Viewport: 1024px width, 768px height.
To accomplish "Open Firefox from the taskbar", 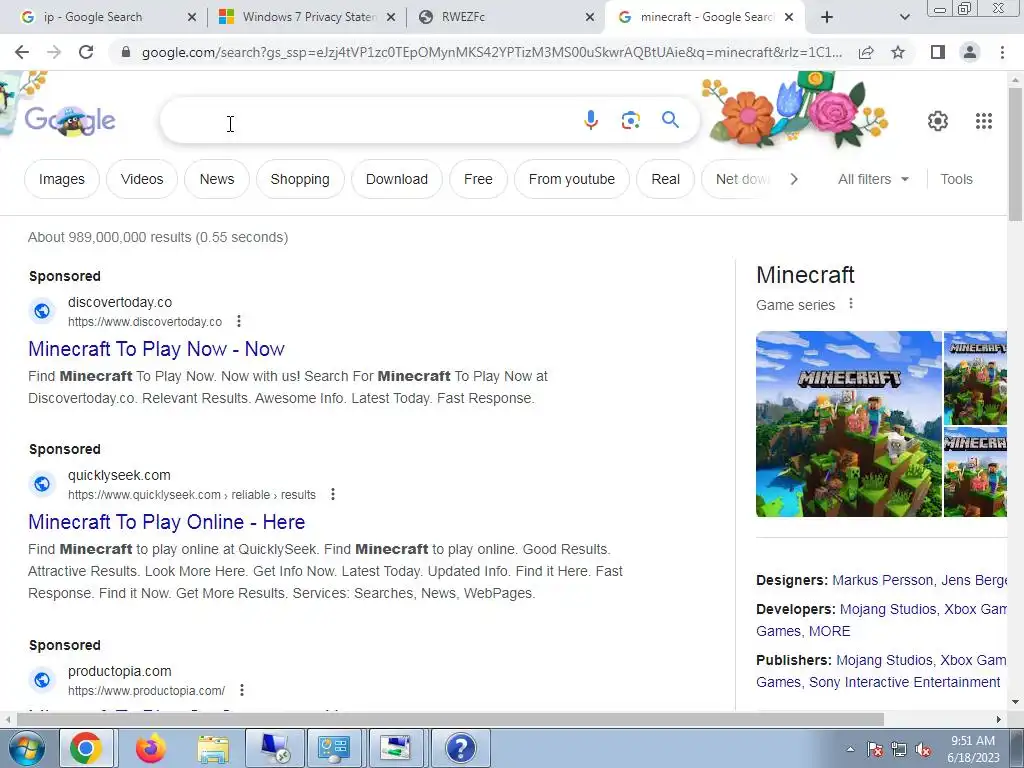I will pos(150,748).
